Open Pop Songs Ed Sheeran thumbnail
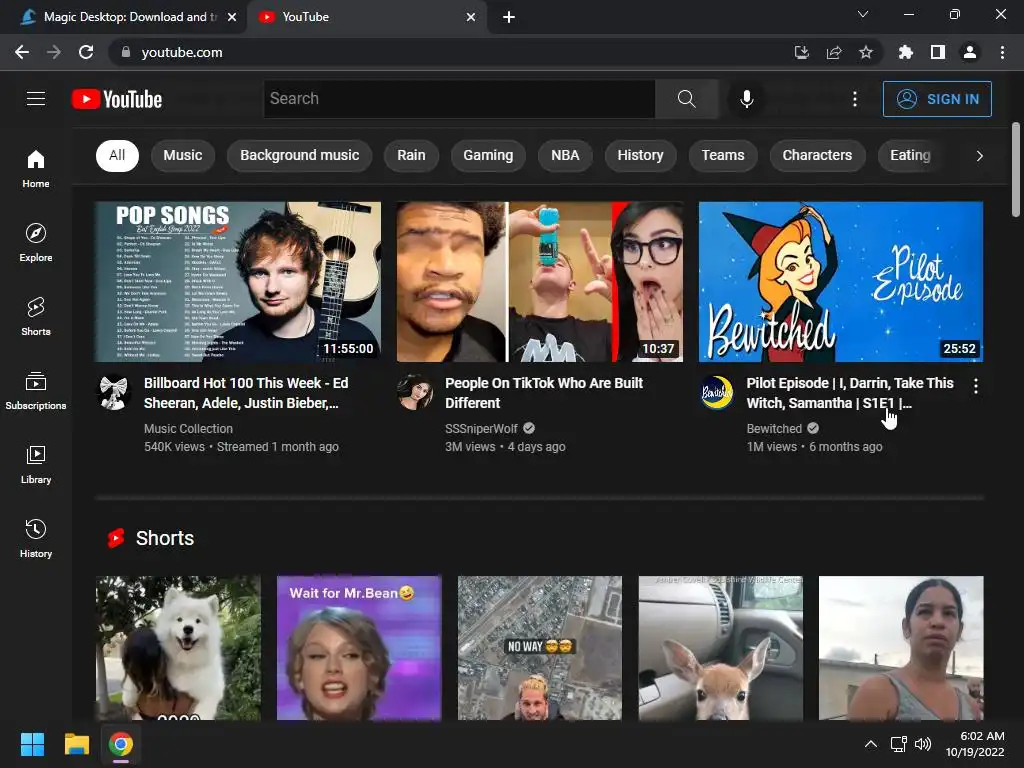Viewport: 1024px width, 768px height. click(238, 281)
